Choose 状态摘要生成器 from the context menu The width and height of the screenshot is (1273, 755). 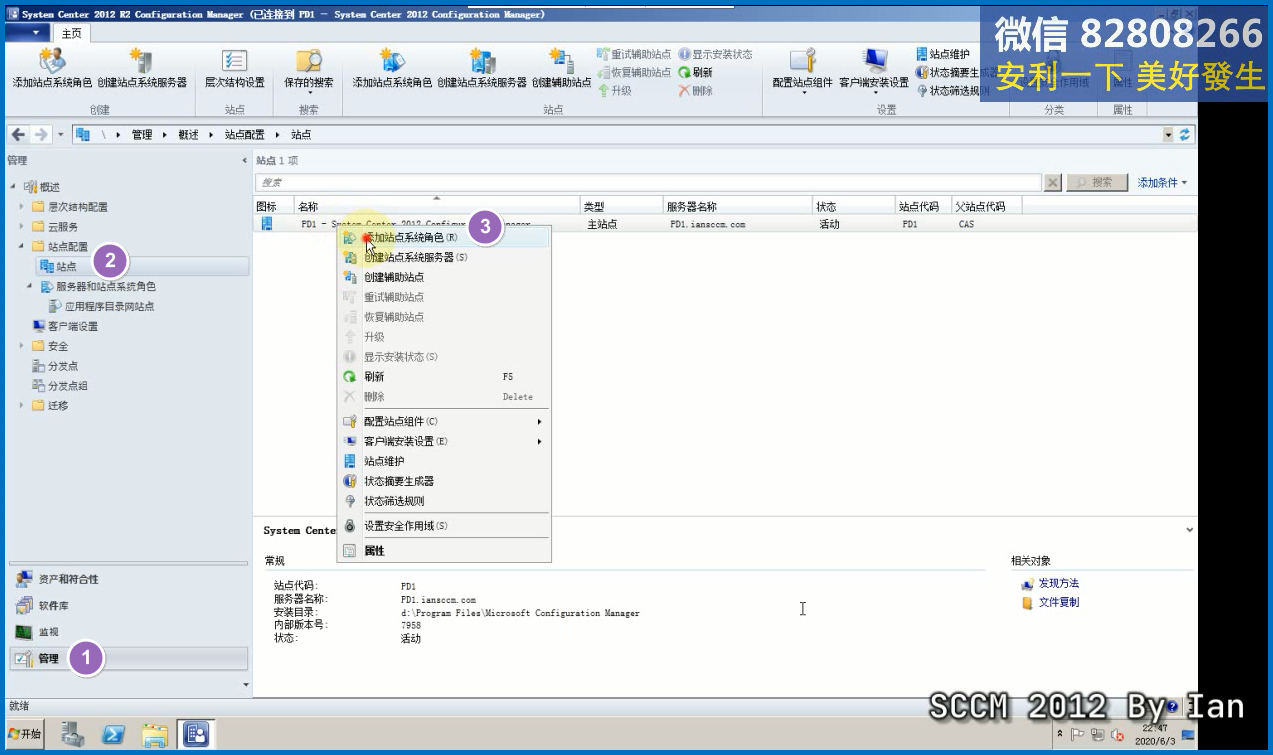[445, 481]
